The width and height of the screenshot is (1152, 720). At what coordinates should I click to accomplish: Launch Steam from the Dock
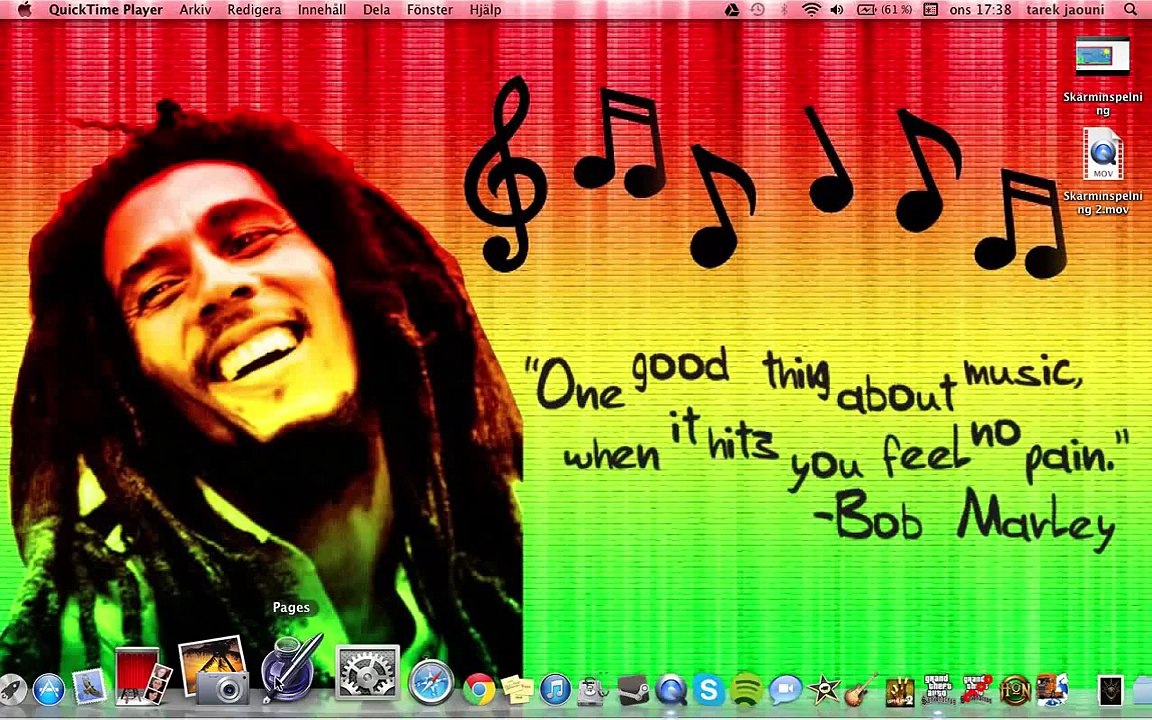click(x=633, y=690)
